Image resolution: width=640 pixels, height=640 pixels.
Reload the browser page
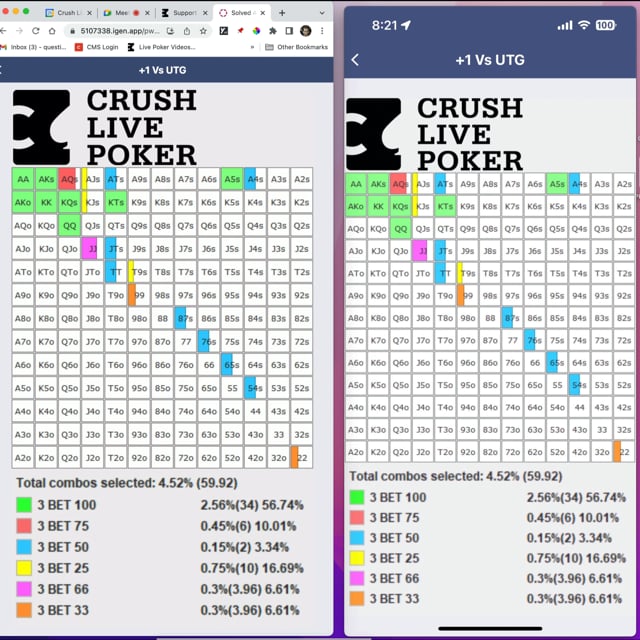coord(36,31)
